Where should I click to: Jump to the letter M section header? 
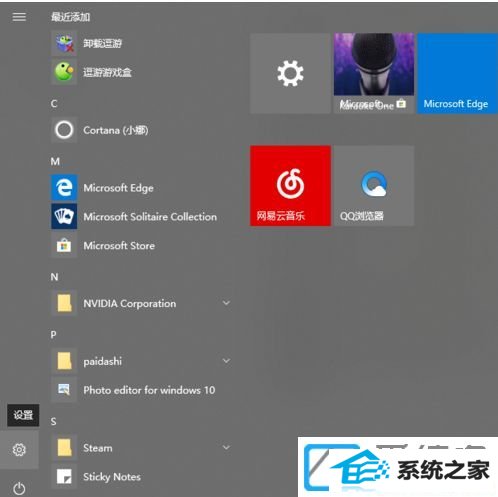tap(55, 162)
